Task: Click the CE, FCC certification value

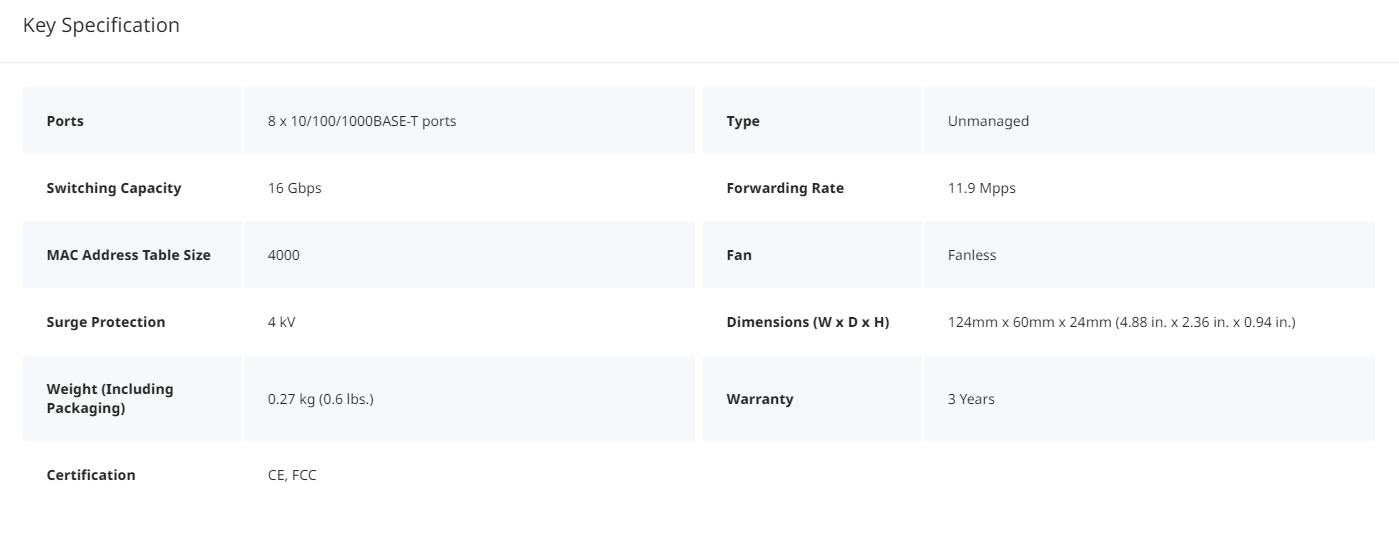Action: (292, 475)
